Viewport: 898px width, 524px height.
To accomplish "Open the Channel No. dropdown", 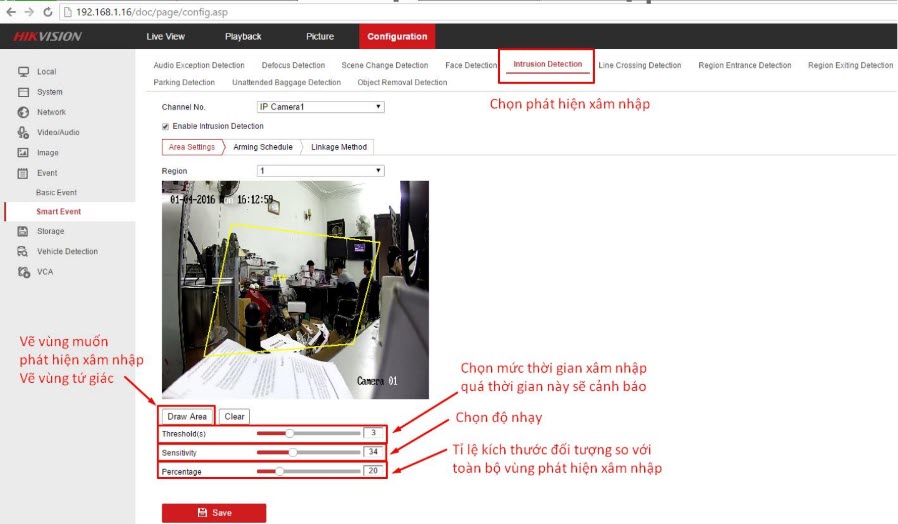I will [x=320, y=106].
